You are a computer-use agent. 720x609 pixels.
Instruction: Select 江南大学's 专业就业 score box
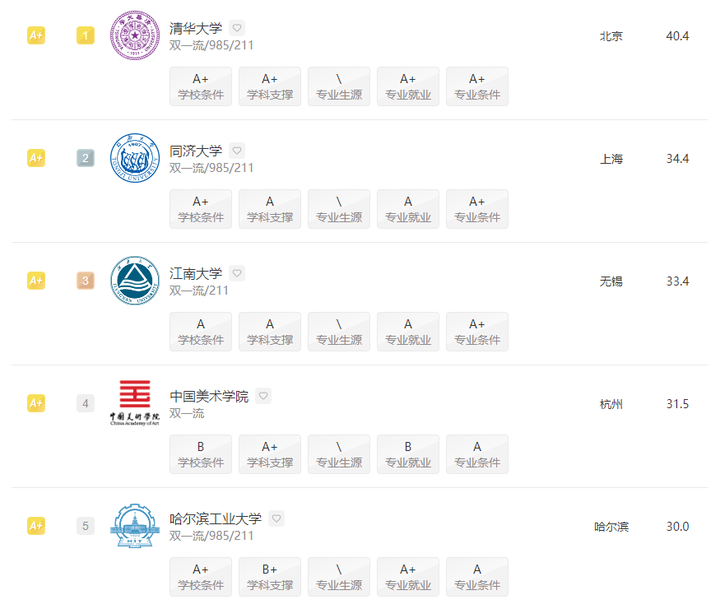(x=408, y=332)
